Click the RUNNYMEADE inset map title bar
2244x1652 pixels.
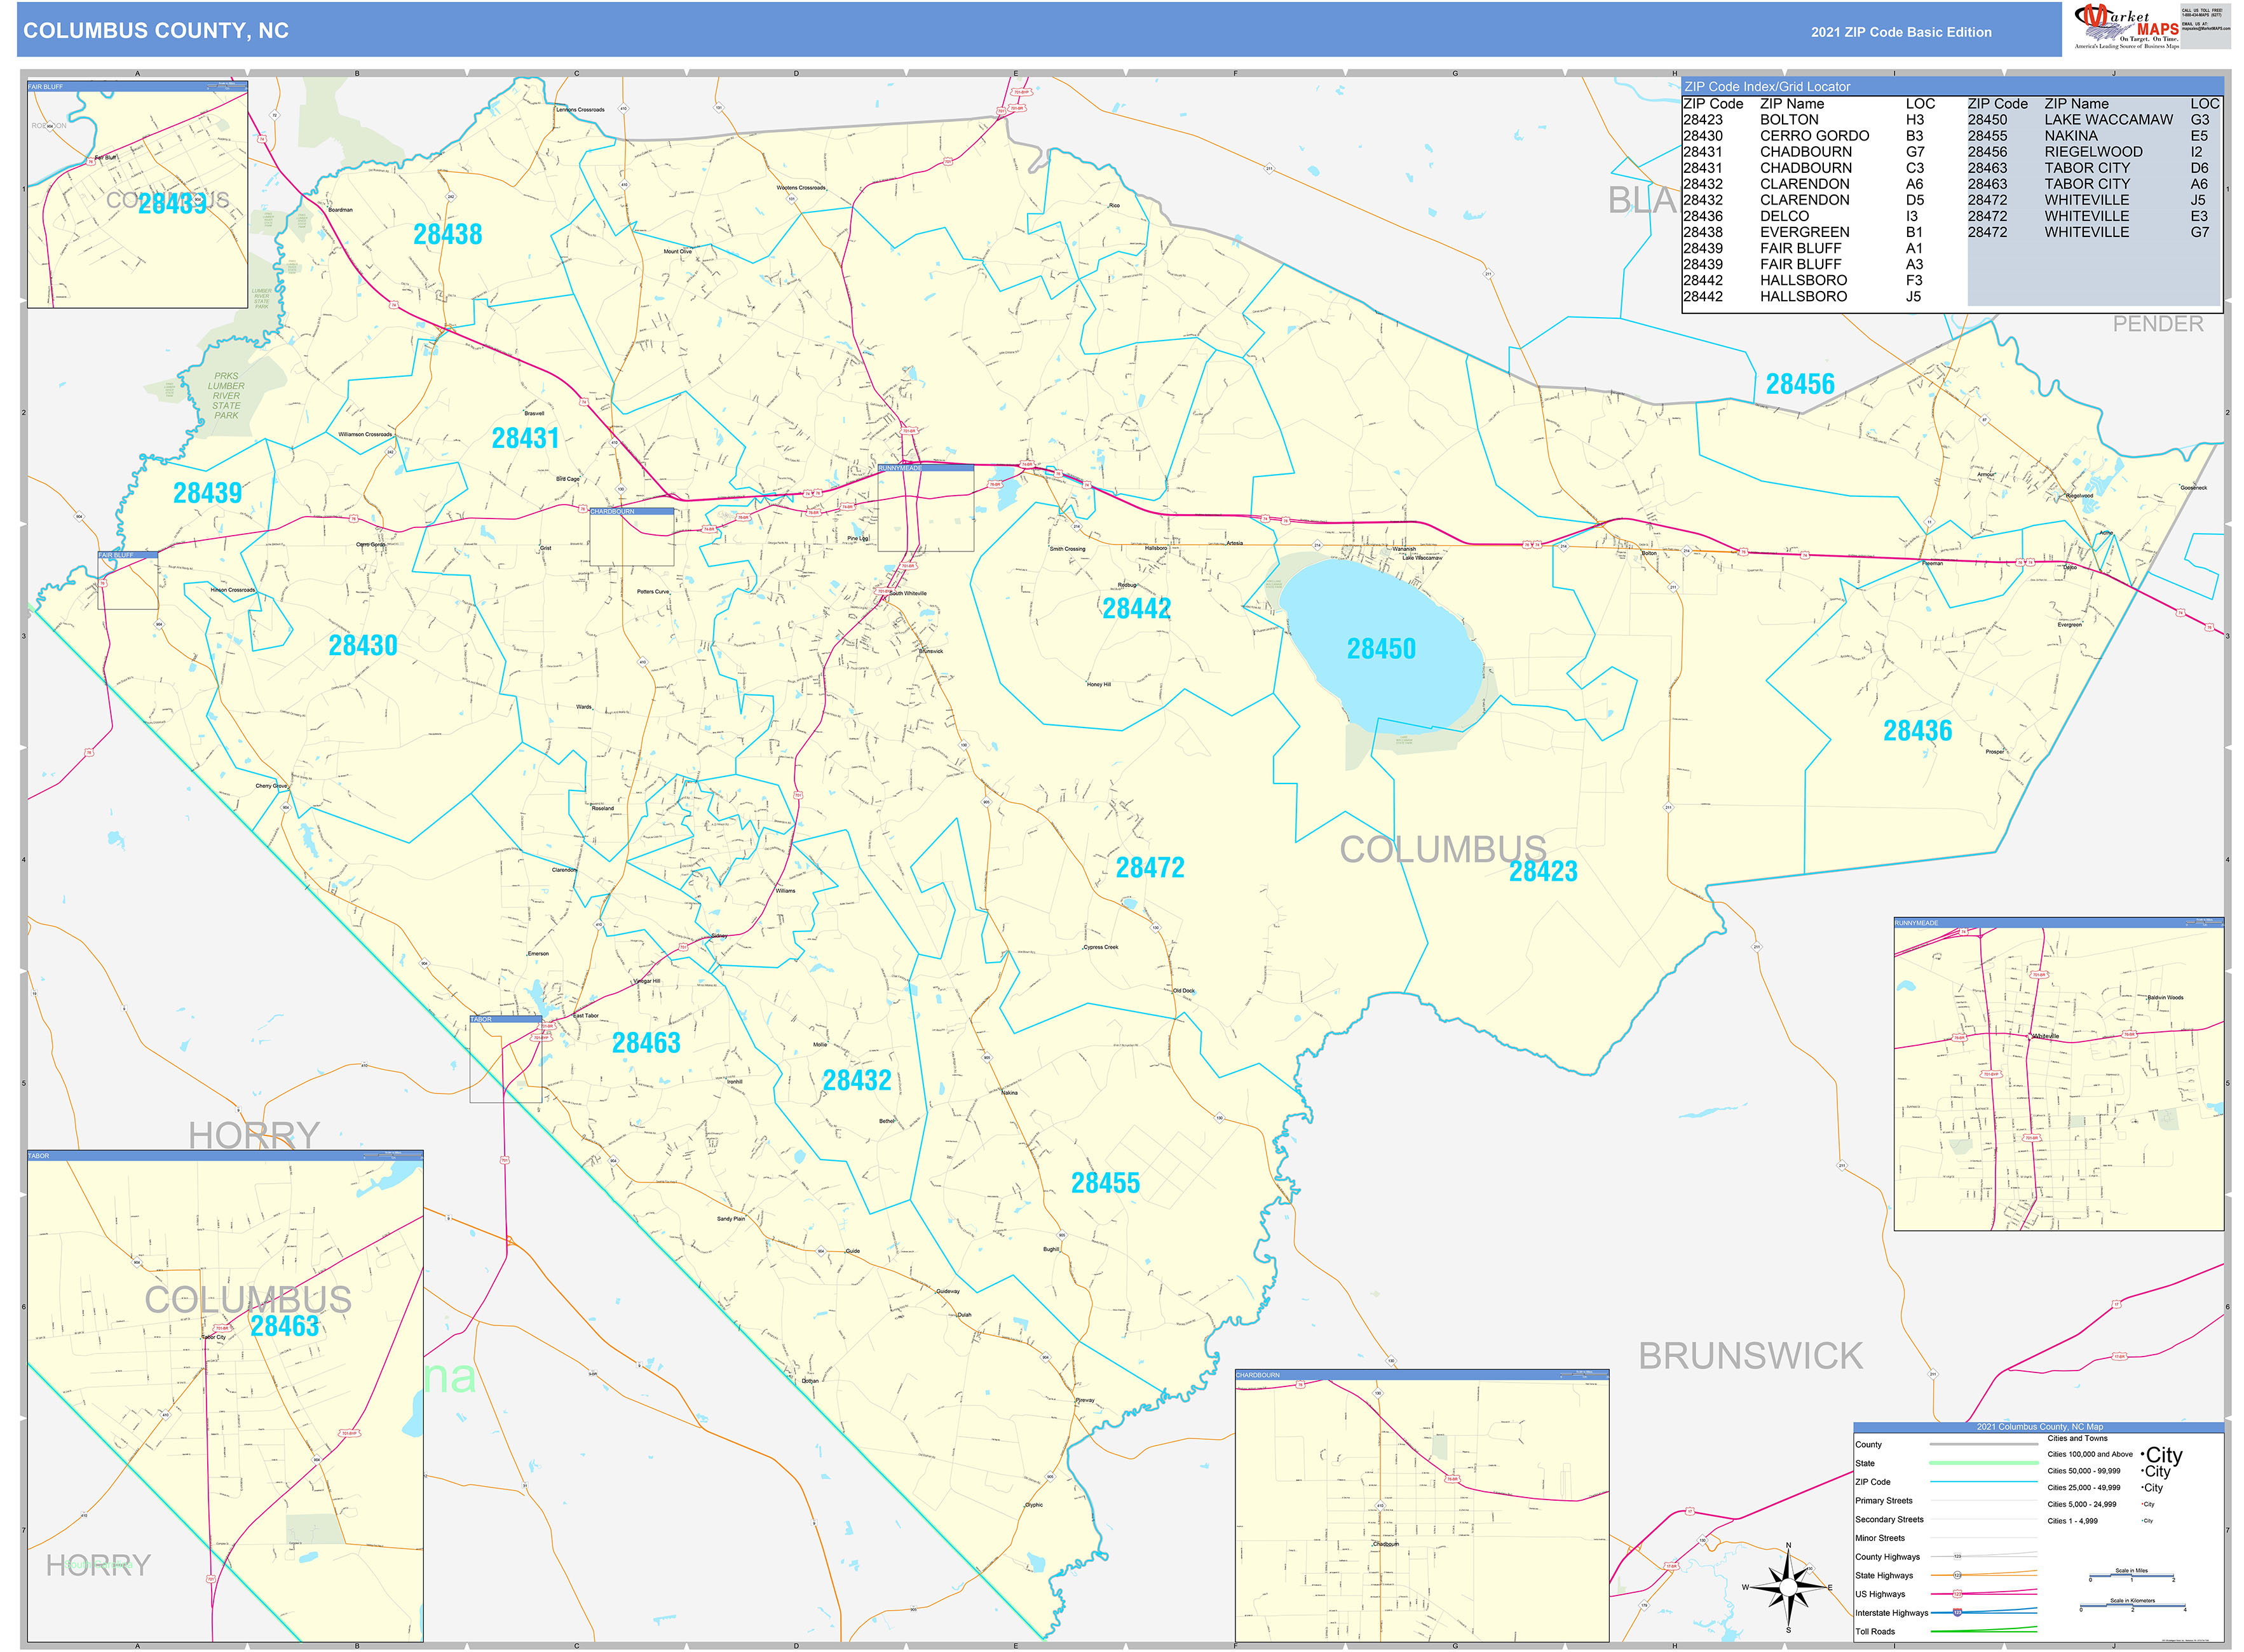click(x=2058, y=923)
